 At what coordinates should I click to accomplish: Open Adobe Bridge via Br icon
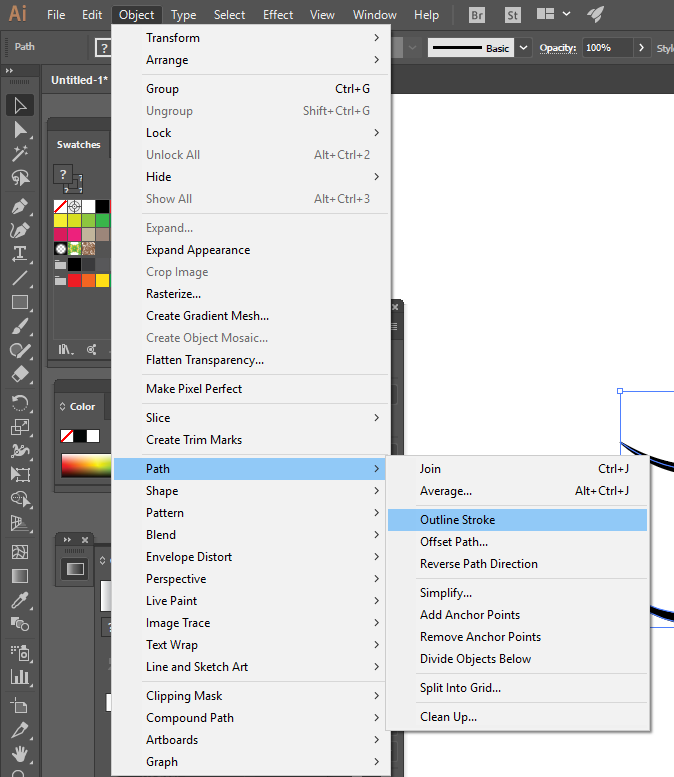tap(477, 15)
